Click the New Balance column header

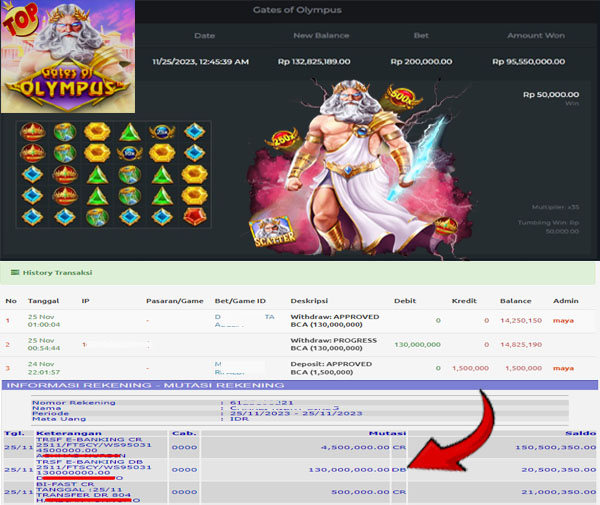click(321, 36)
